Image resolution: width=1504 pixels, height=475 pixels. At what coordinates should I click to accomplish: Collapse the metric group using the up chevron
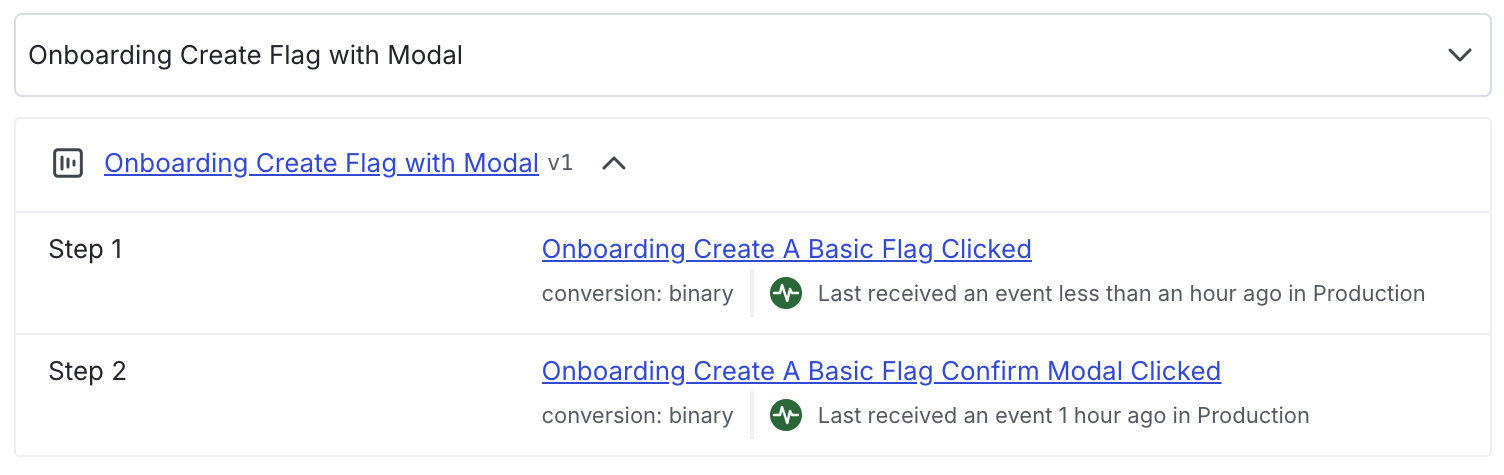coord(614,163)
